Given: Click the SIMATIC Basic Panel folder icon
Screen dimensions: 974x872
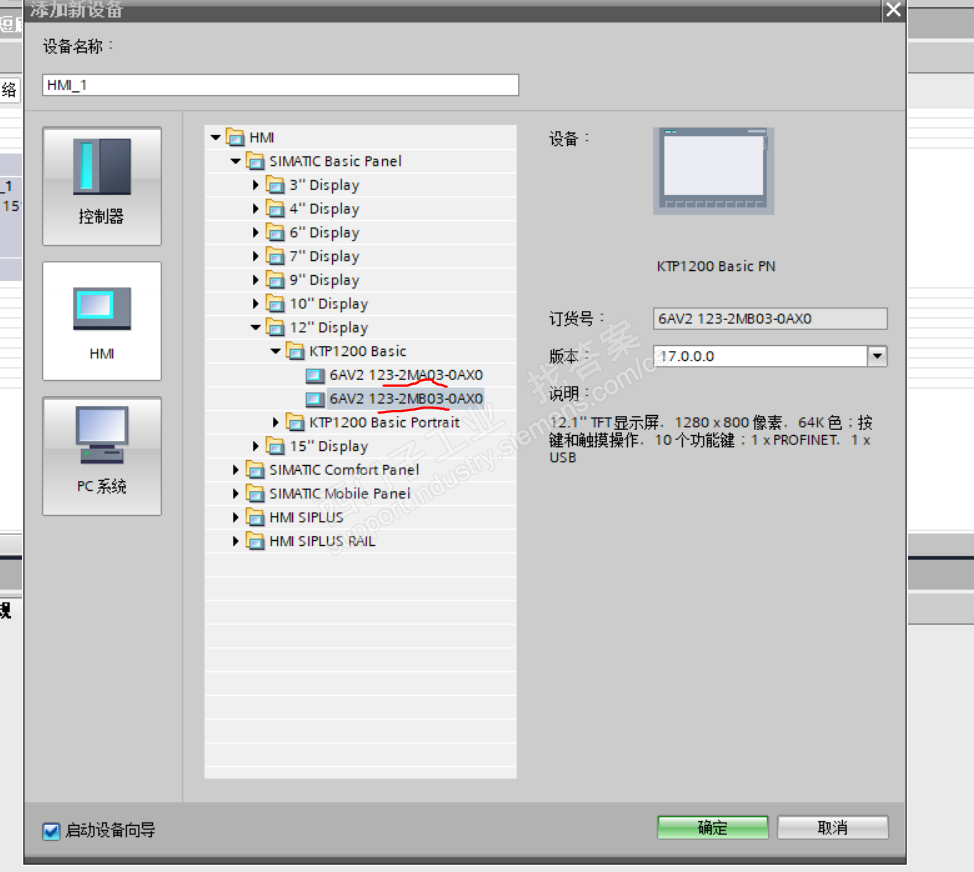Looking at the screenshot, I should tap(255, 161).
